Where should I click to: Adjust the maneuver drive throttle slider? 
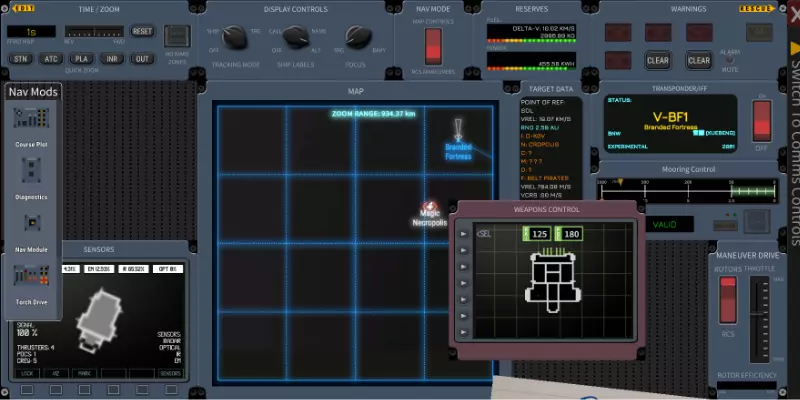pos(760,319)
